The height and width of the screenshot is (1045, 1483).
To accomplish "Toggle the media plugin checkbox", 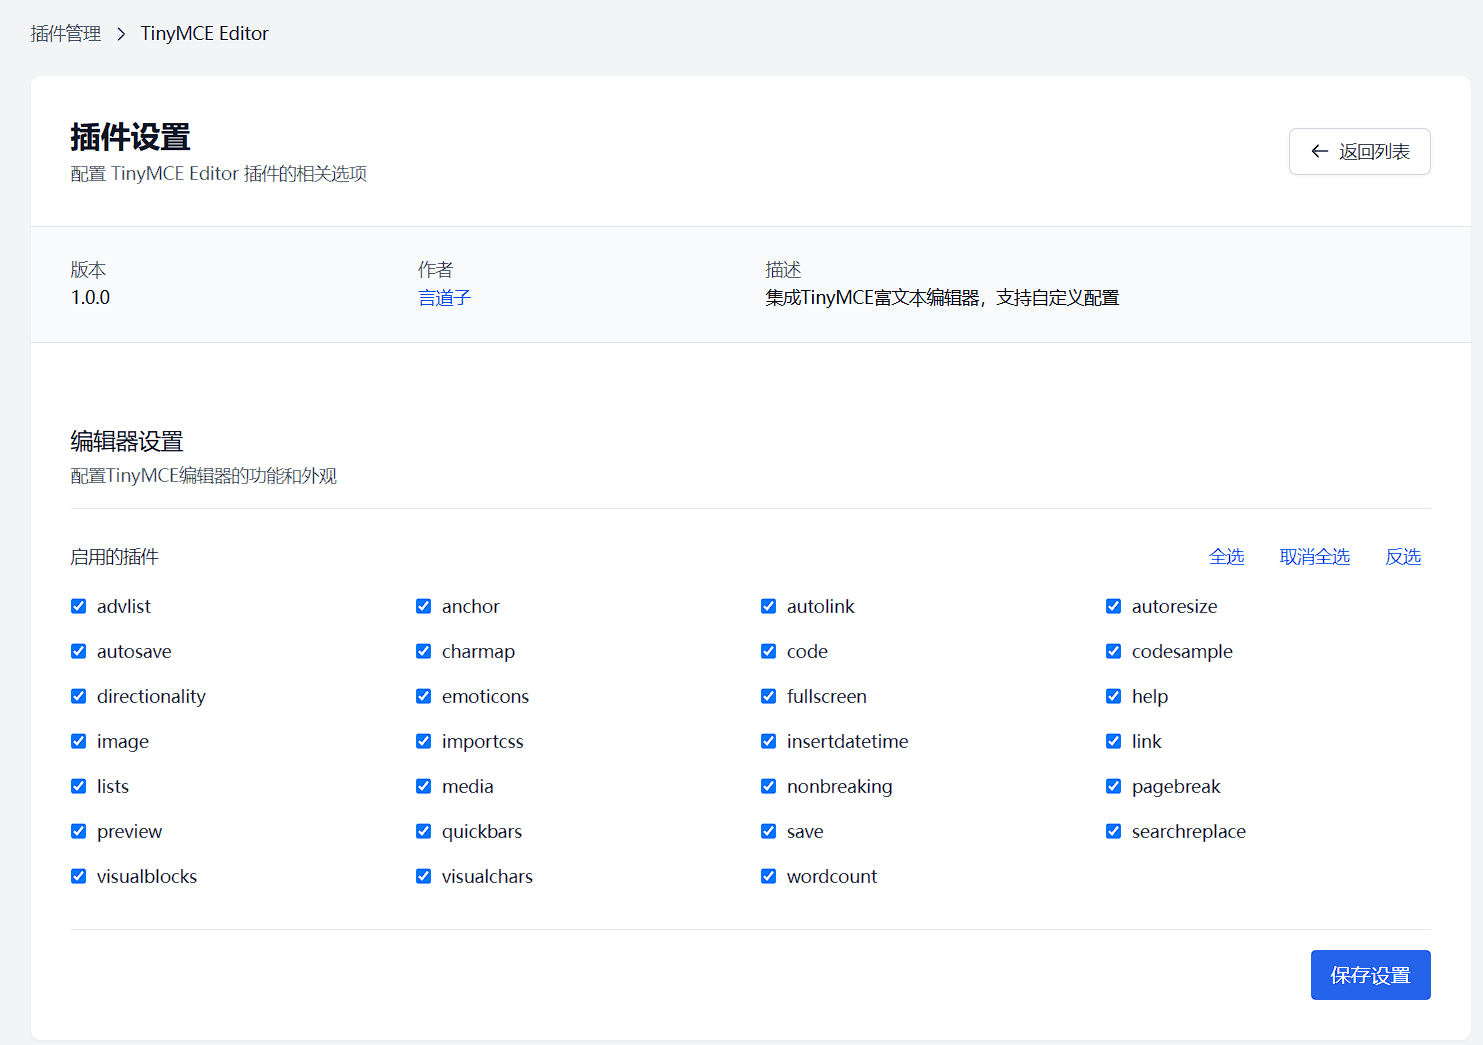I will click(424, 786).
